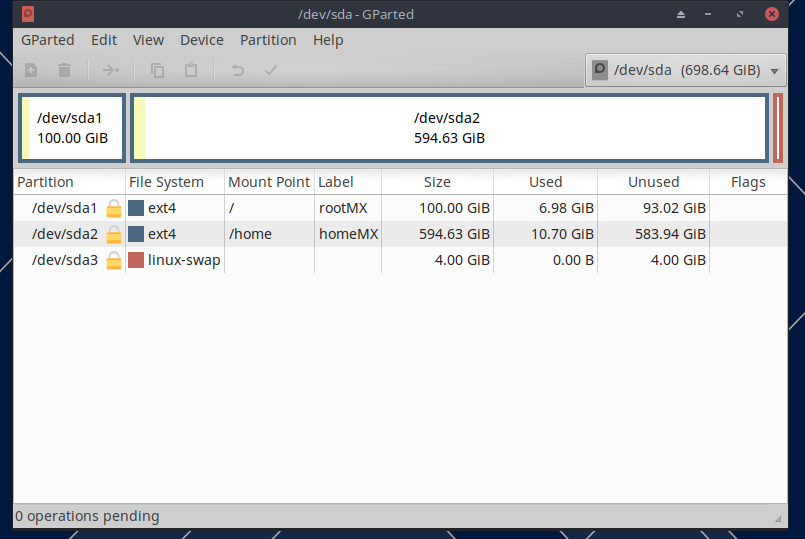Viewport: 805px width, 539px height.
Task: Open the /dev/sda device dropdown
Action: pyautogui.click(x=685, y=70)
